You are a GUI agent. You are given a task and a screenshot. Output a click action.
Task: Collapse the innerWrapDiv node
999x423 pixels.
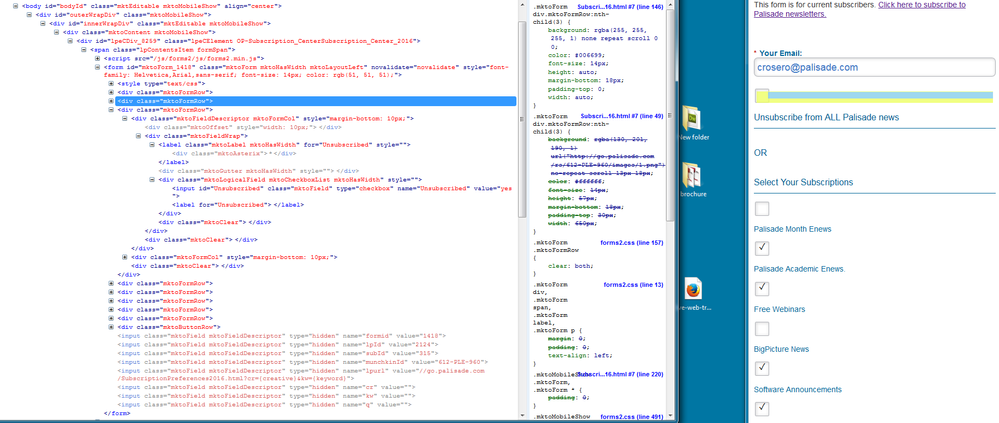coord(43,23)
